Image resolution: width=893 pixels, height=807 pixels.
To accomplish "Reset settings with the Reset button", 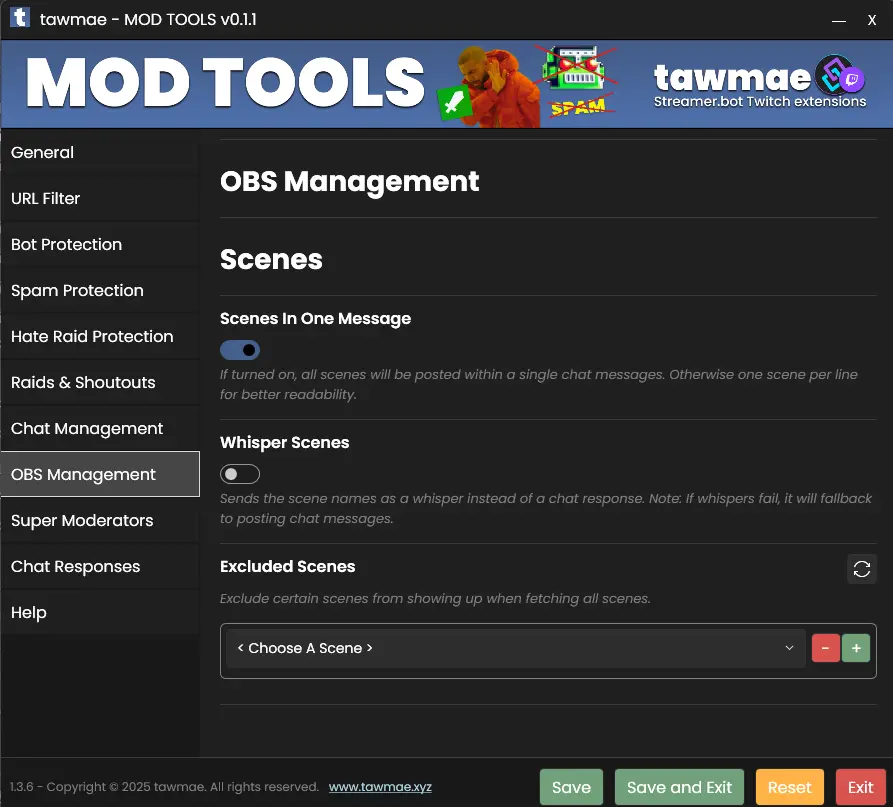I will coord(789,787).
